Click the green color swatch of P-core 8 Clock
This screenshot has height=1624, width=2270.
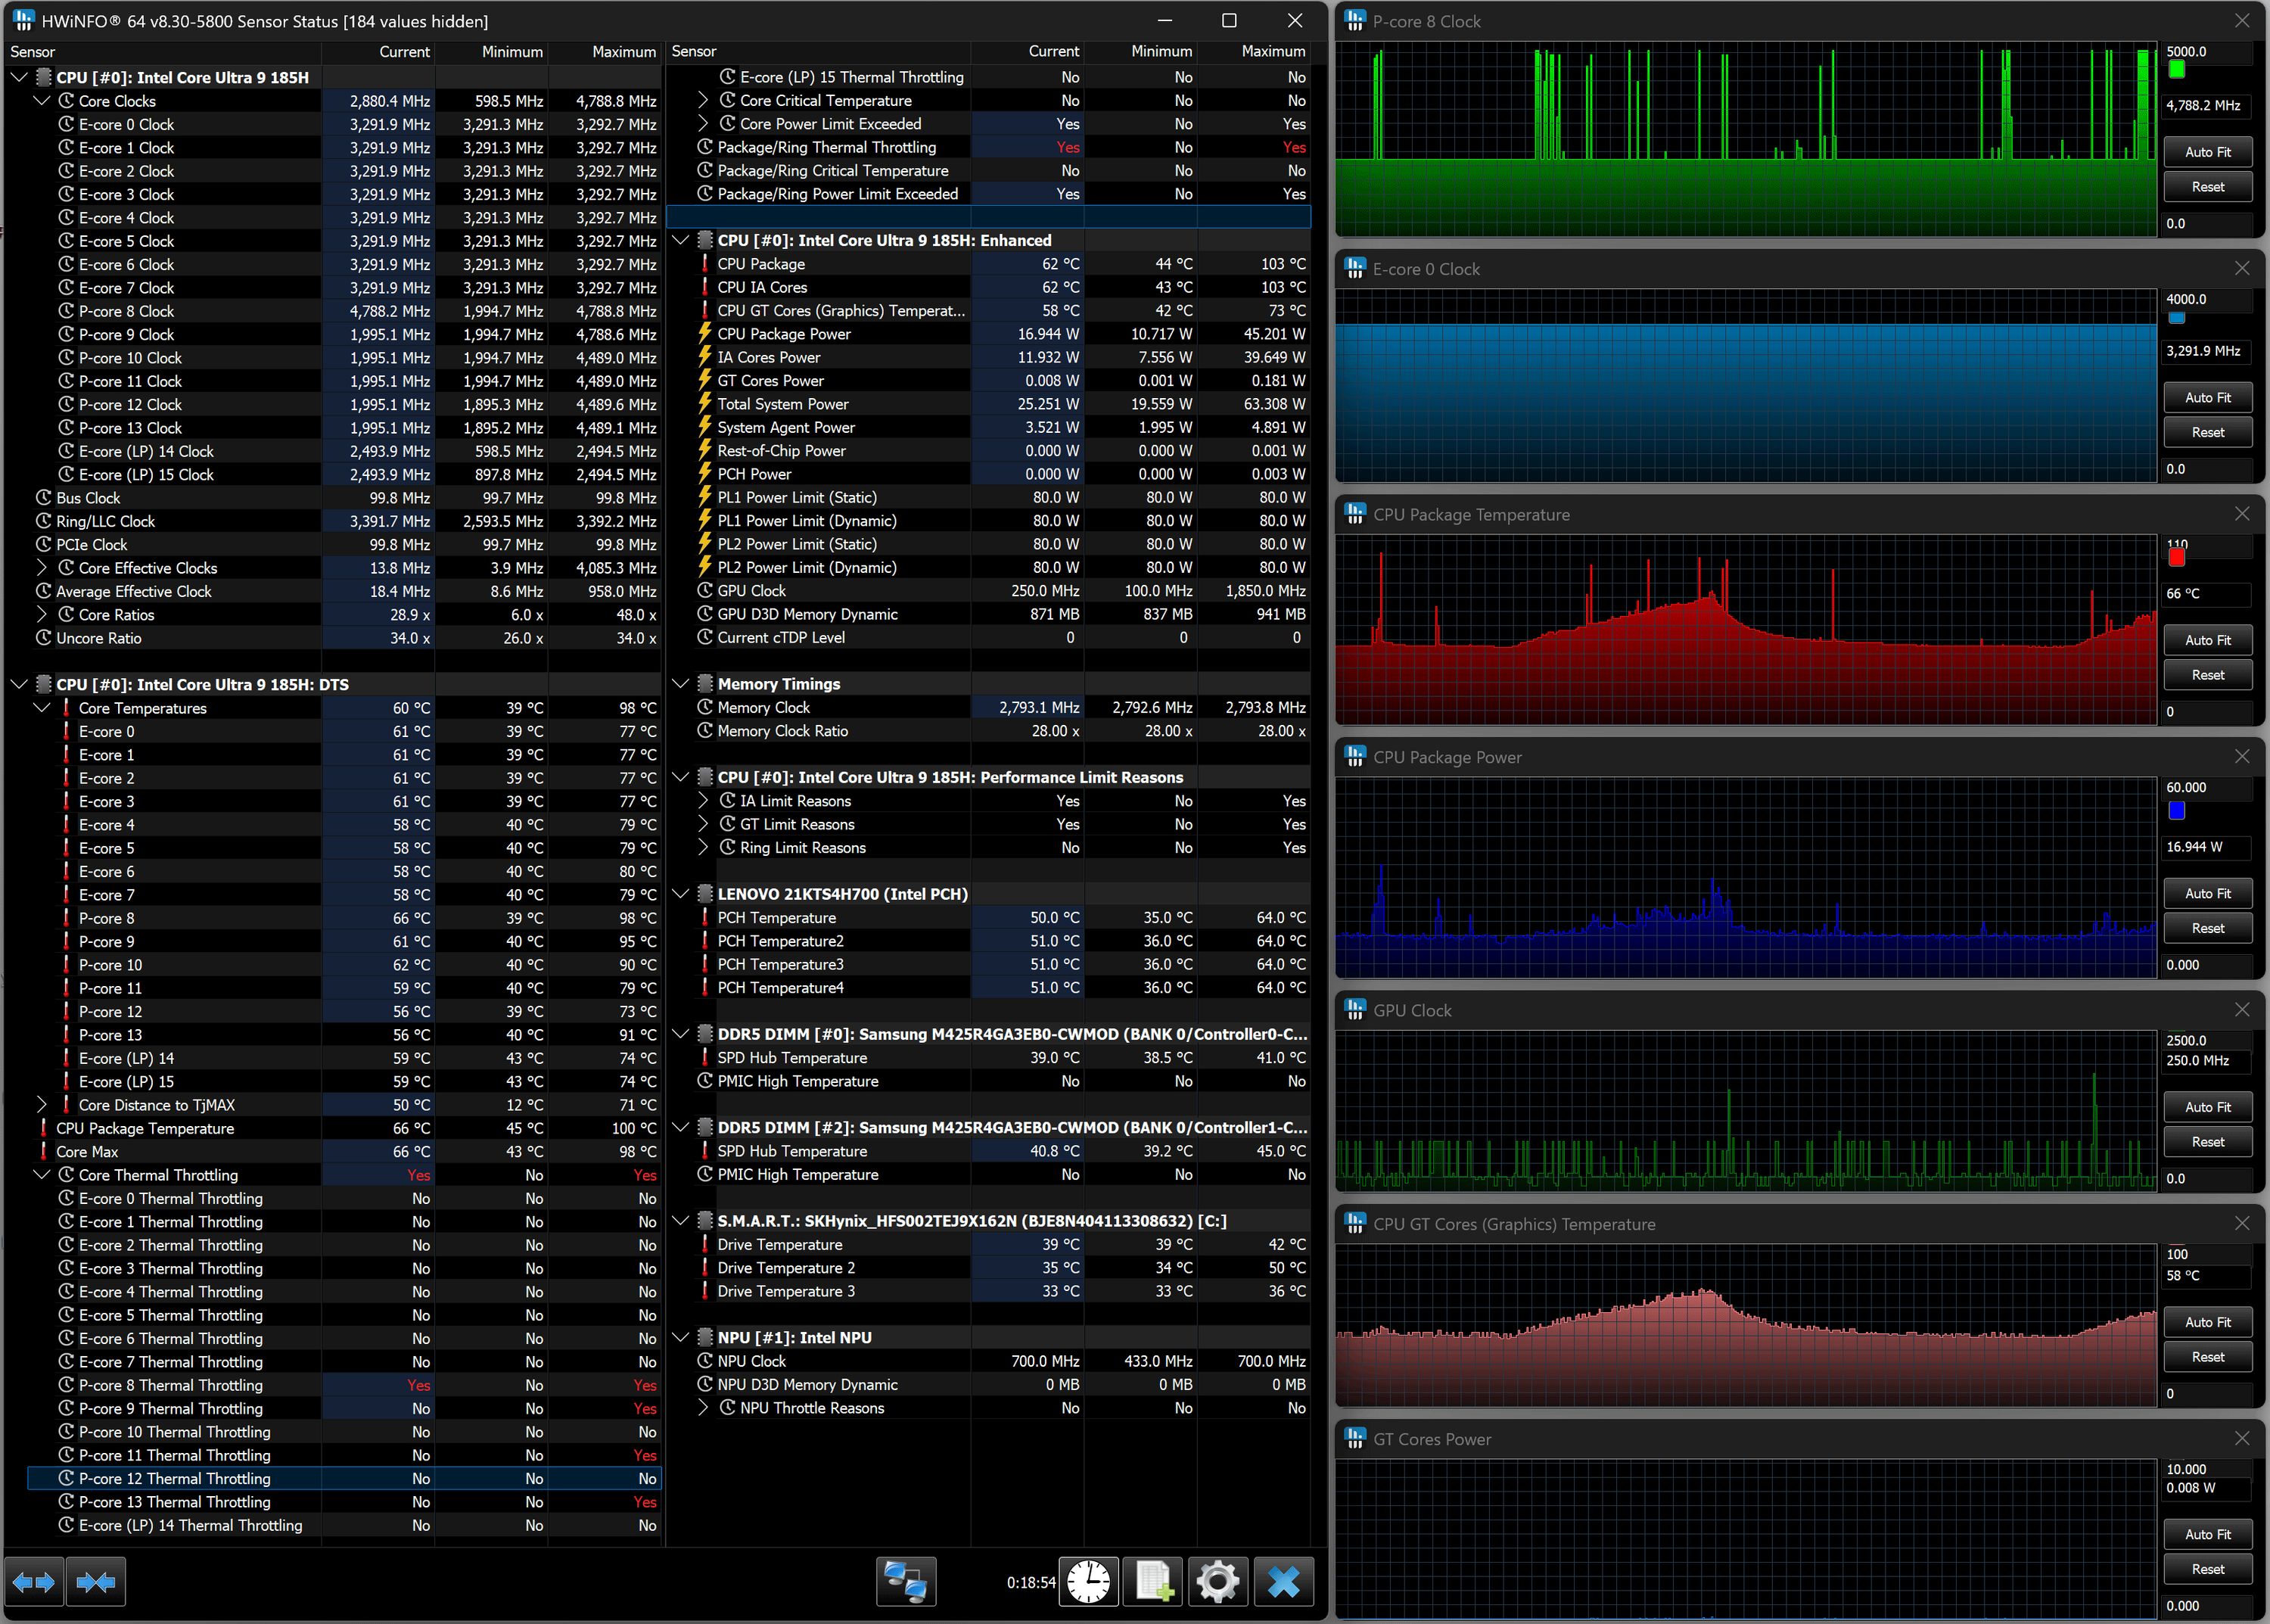(2176, 70)
